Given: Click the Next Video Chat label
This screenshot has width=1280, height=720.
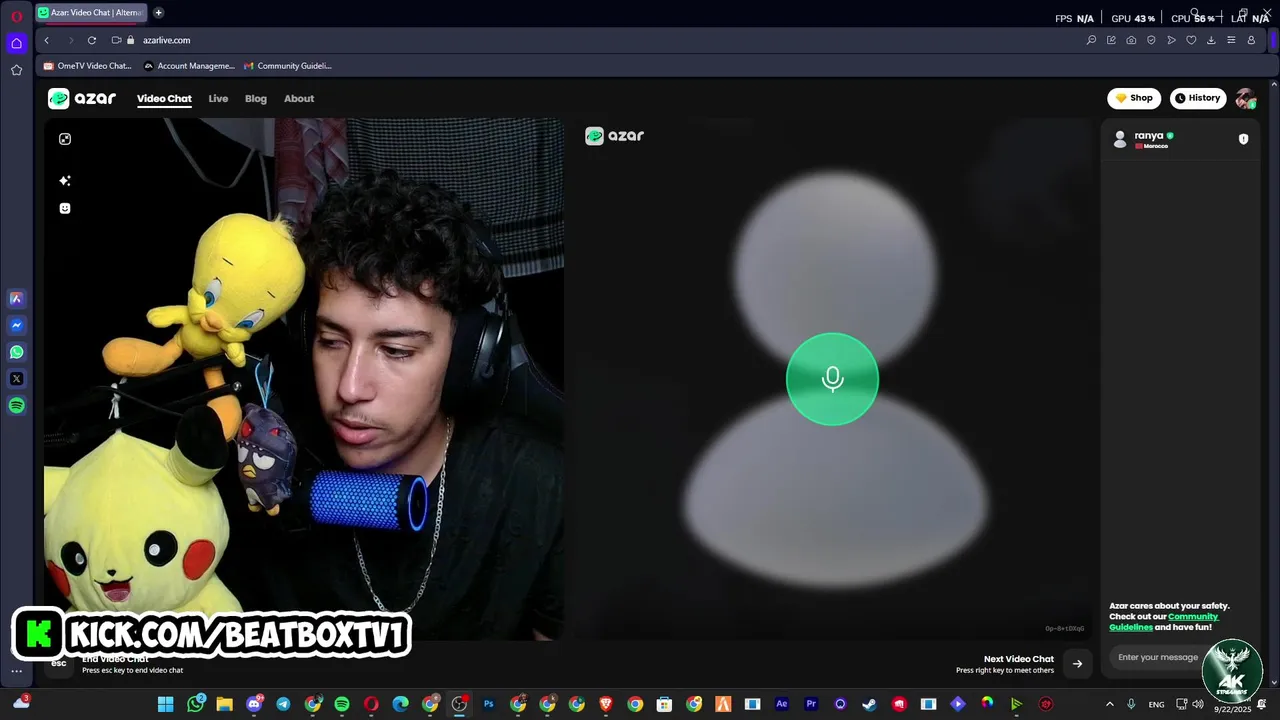Looking at the screenshot, I should coord(1018,659).
